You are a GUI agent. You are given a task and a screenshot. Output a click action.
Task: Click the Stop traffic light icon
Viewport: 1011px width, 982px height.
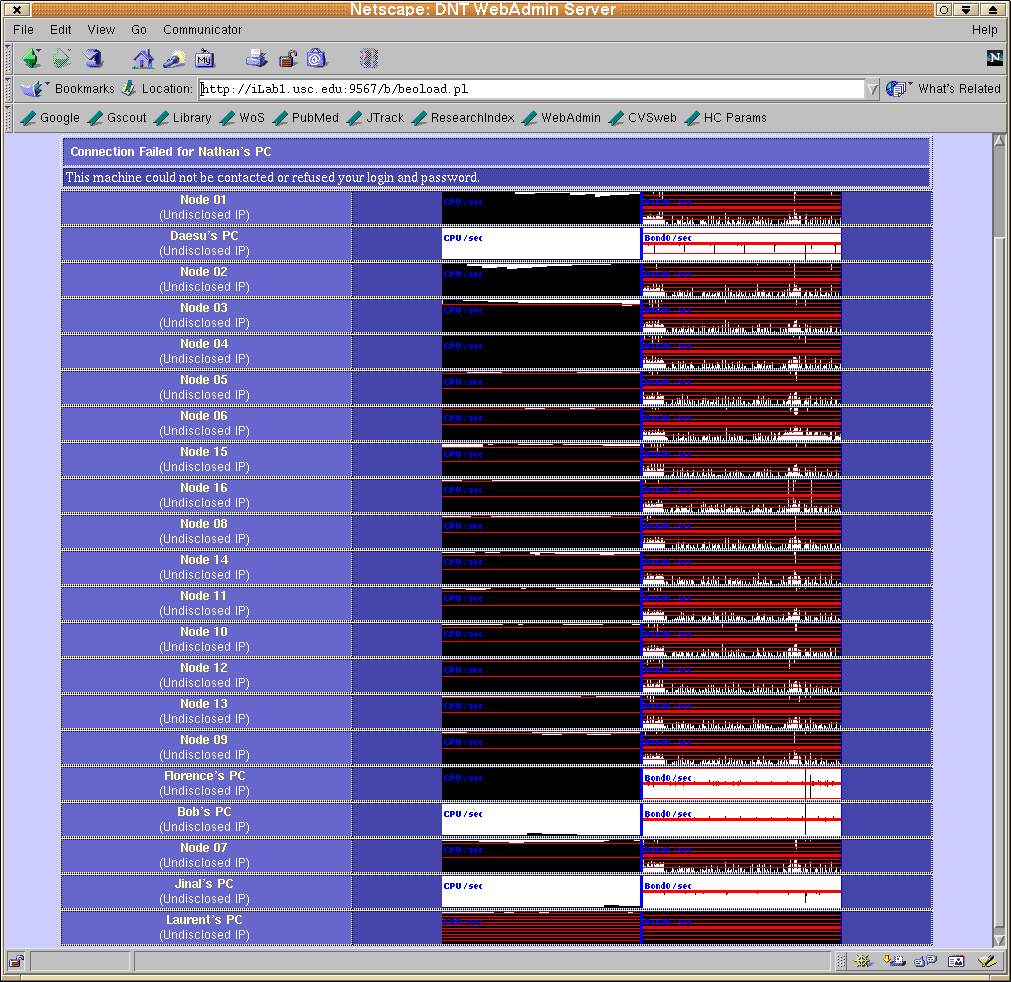tap(369, 58)
